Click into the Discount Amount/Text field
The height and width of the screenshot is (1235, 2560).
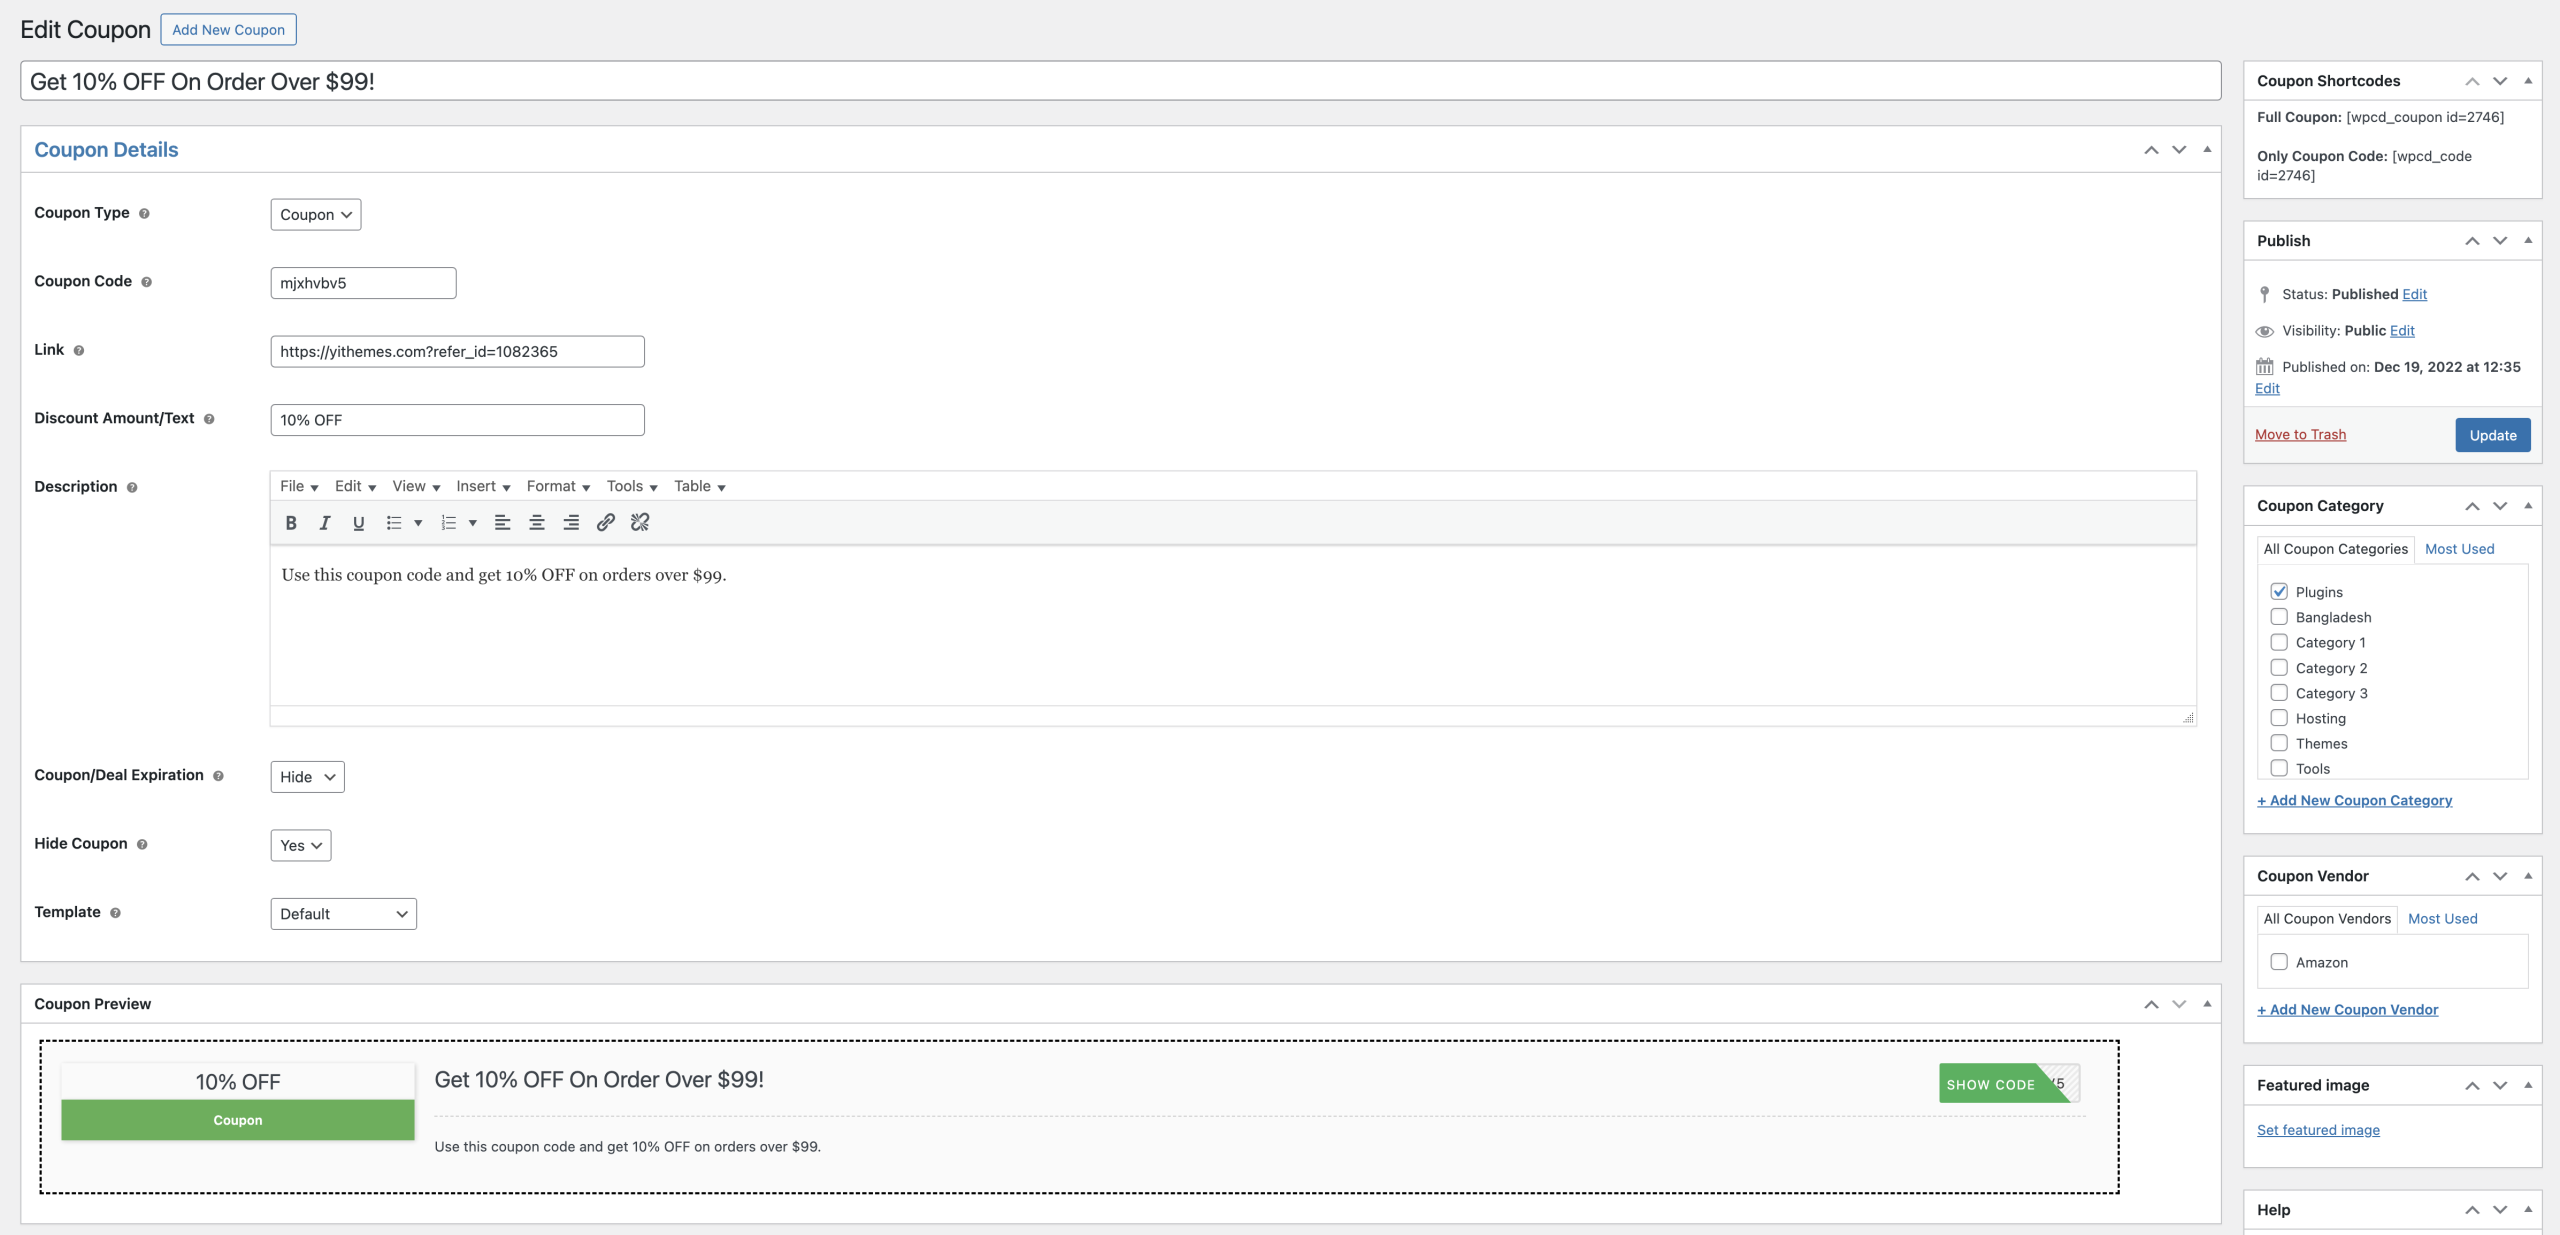[457, 420]
